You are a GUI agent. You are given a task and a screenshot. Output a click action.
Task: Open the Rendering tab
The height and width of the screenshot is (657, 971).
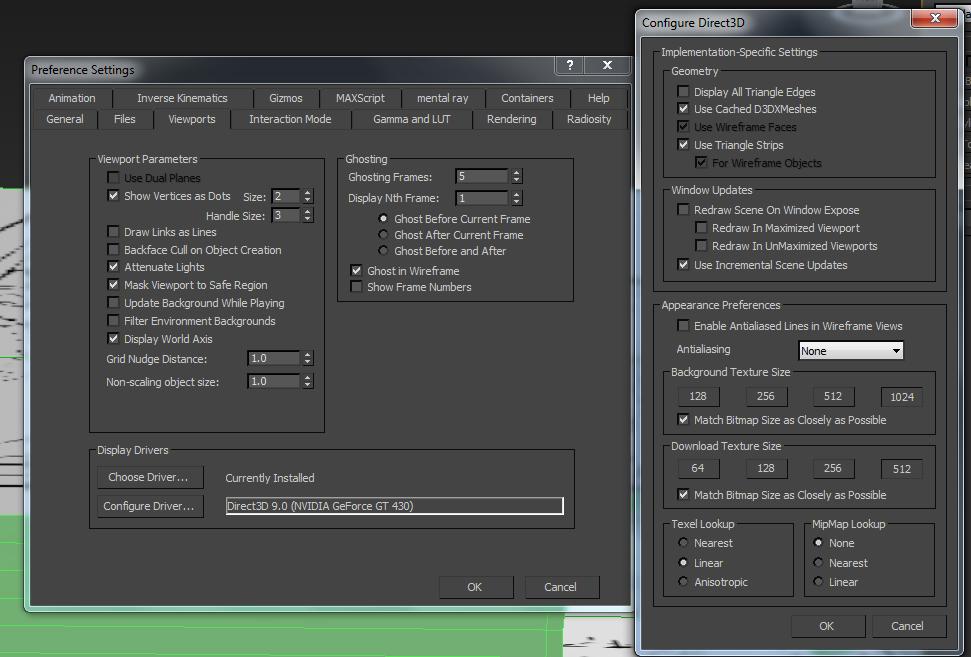click(x=512, y=119)
